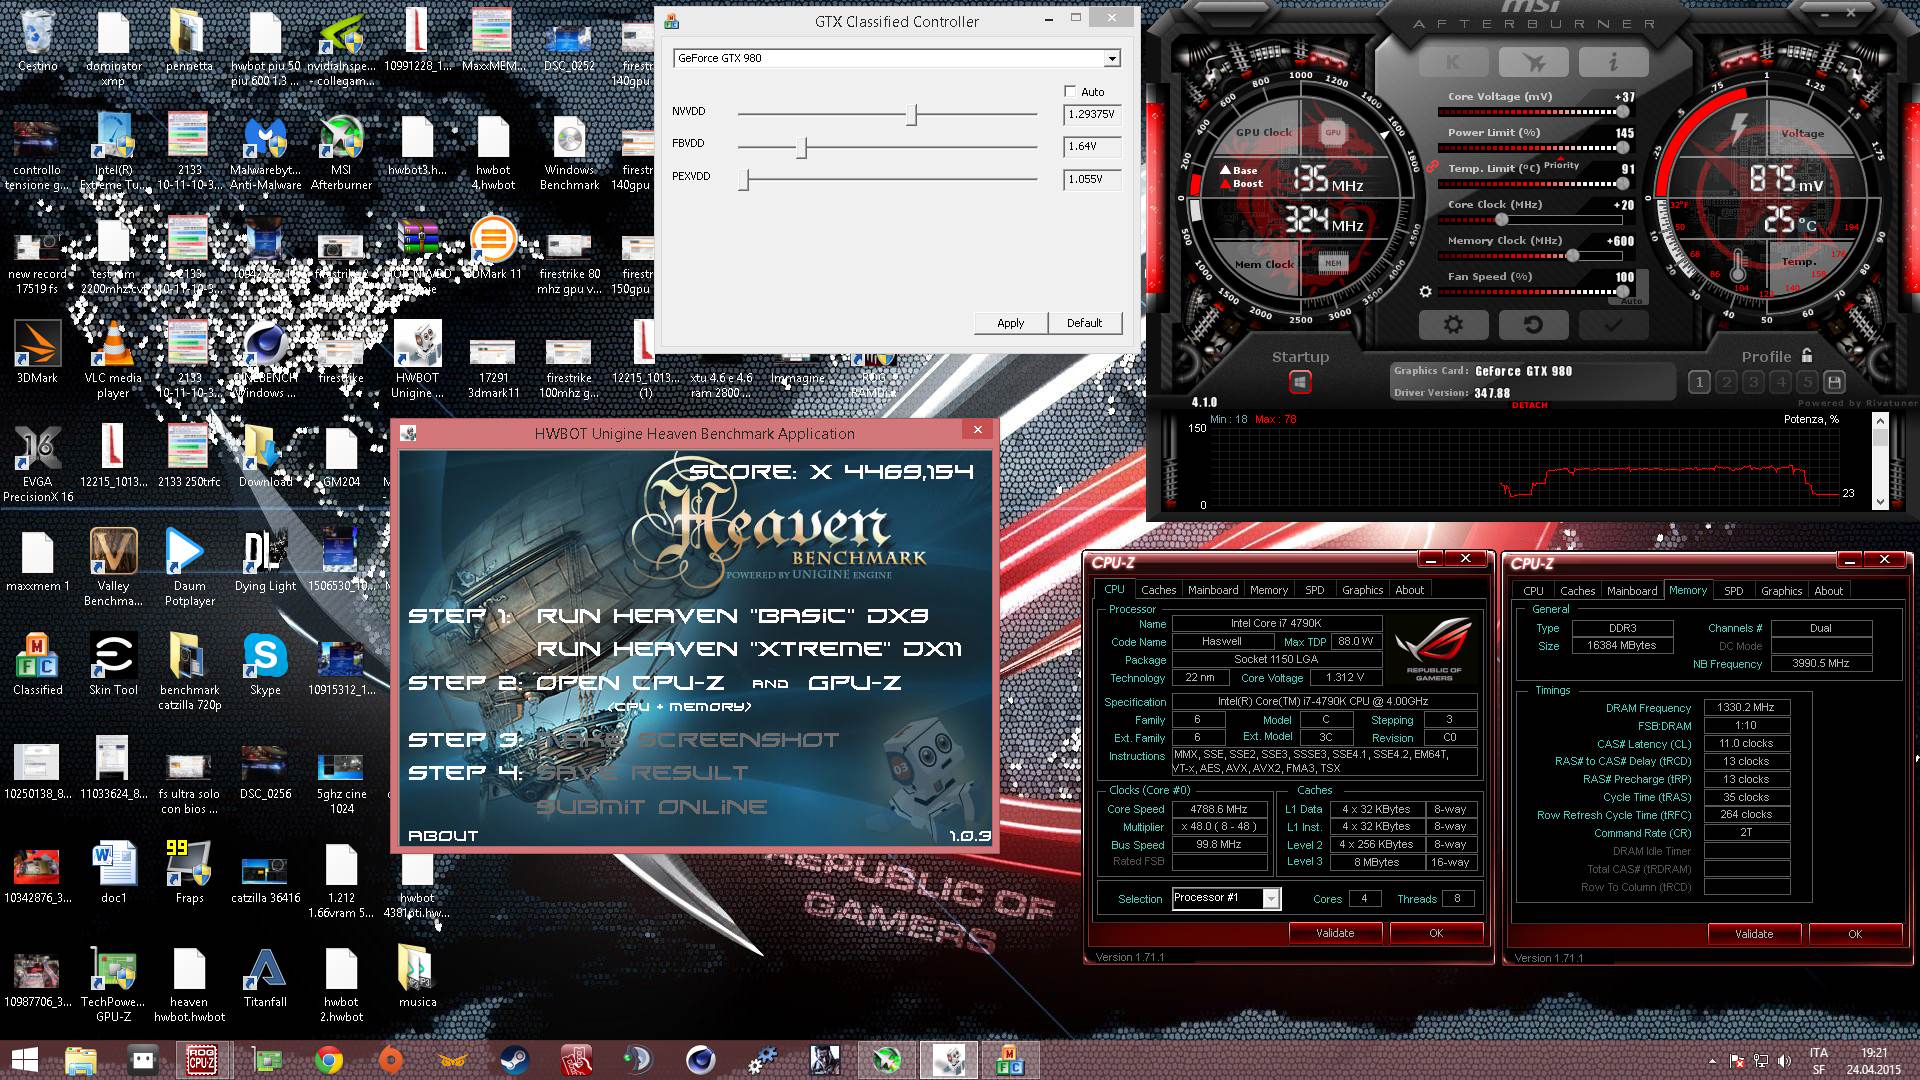Viewport: 1920px width, 1080px height.
Task: Open Fraps desktop shortcut
Action: (189, 872)
